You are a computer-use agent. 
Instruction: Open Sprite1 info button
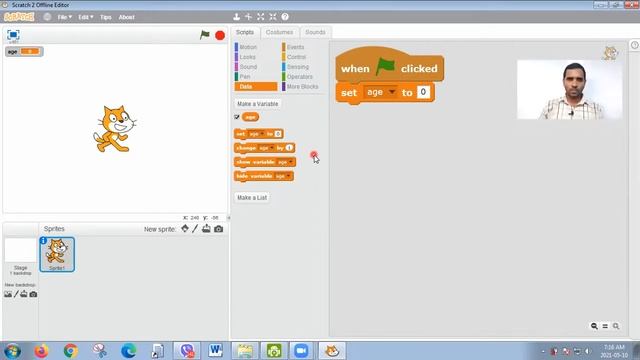44,240
